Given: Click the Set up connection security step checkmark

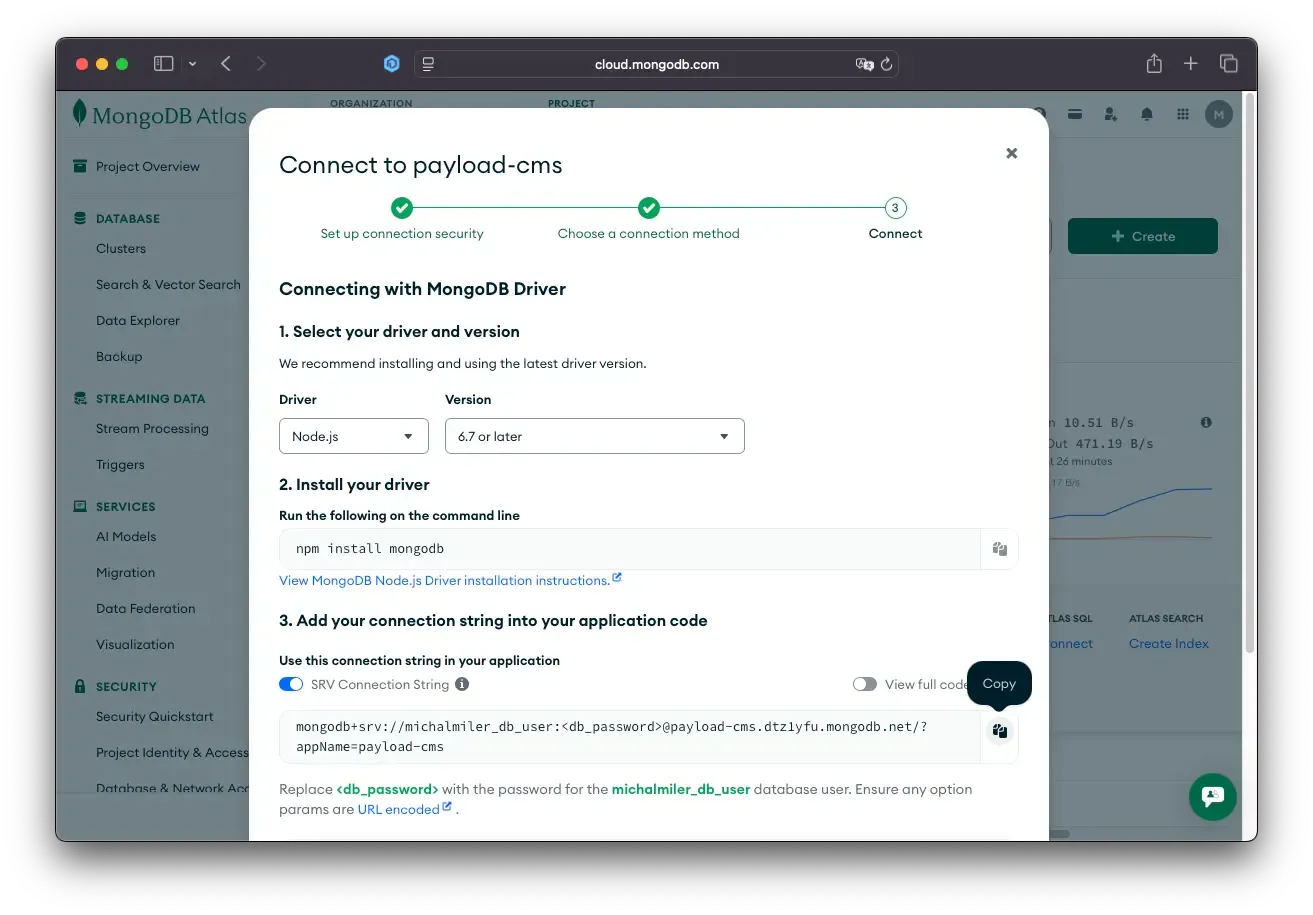Looking at the screenshot, I should (x=402, y=208).
